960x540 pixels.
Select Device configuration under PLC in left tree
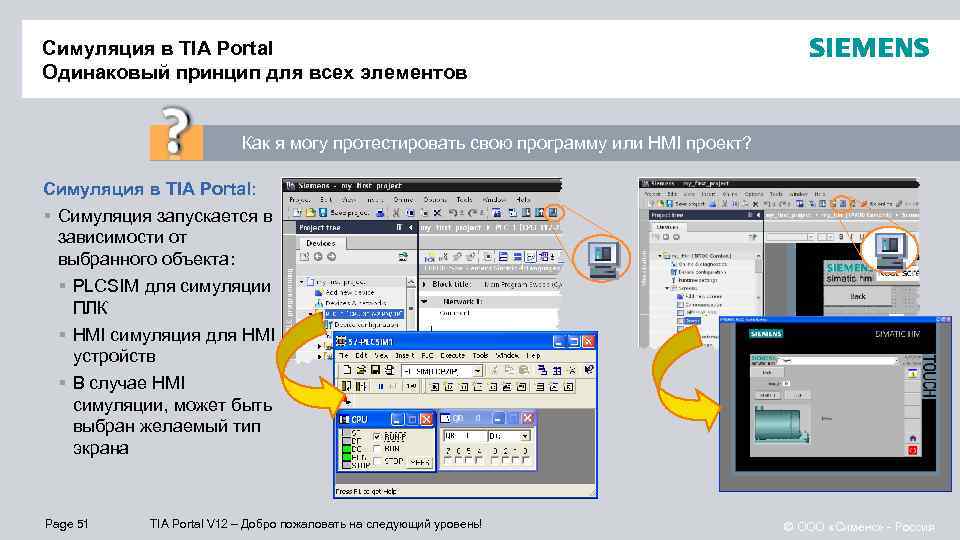click(361, 324)
